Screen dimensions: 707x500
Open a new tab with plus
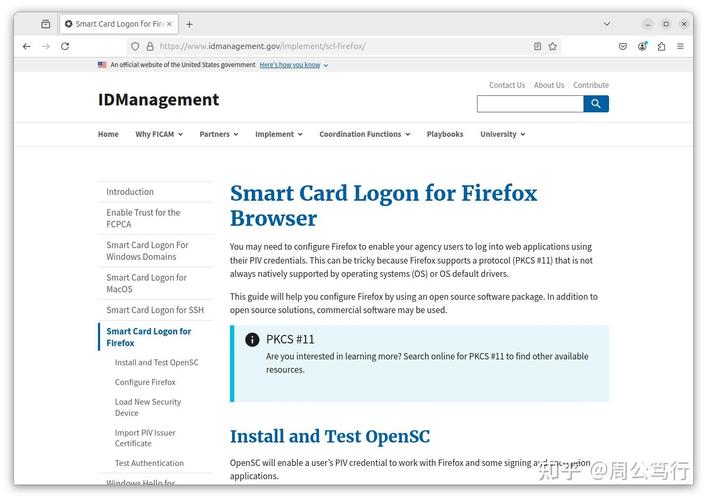point(189,24)
